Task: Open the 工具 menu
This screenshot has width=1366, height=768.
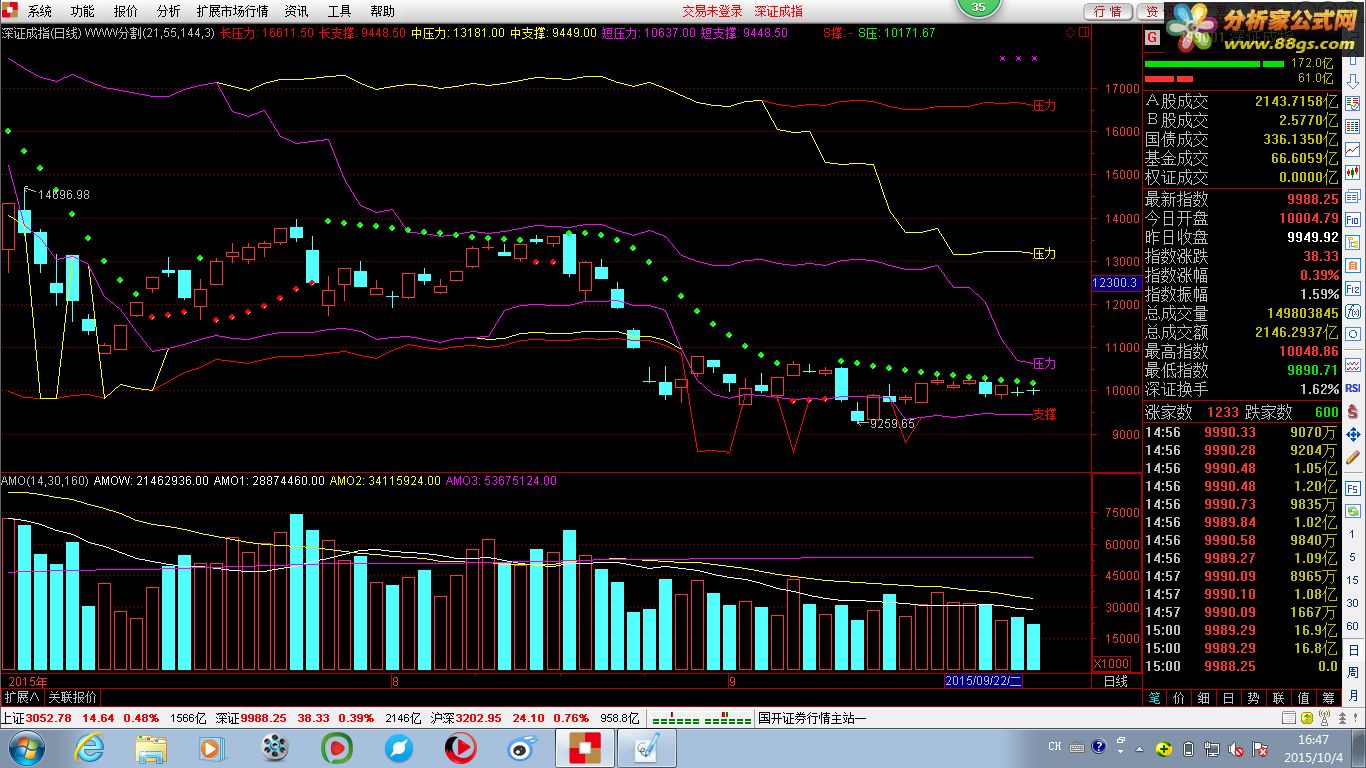Action: click(x=339, y=11)
